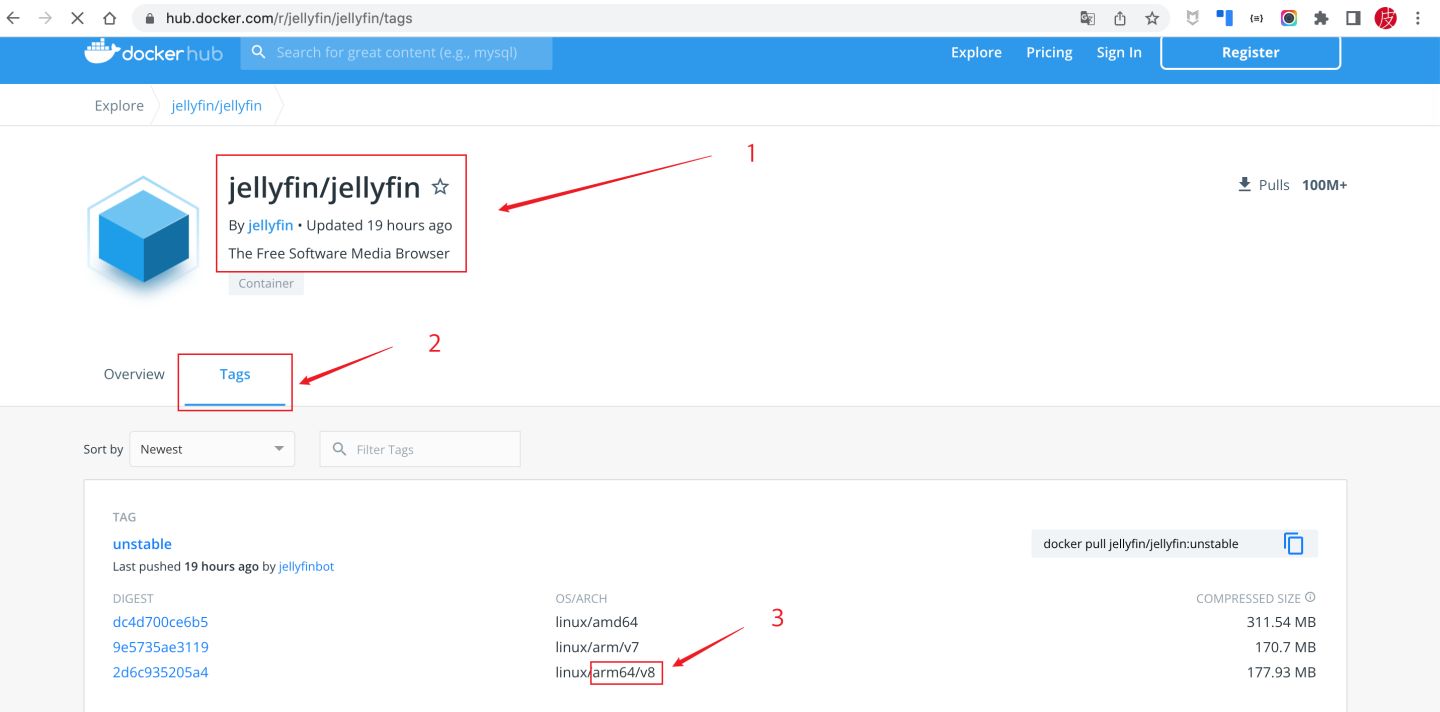This screenshot has height=712, width=1440.
Task: Open the jellyfin publisher link
Action: coord(271,225)
